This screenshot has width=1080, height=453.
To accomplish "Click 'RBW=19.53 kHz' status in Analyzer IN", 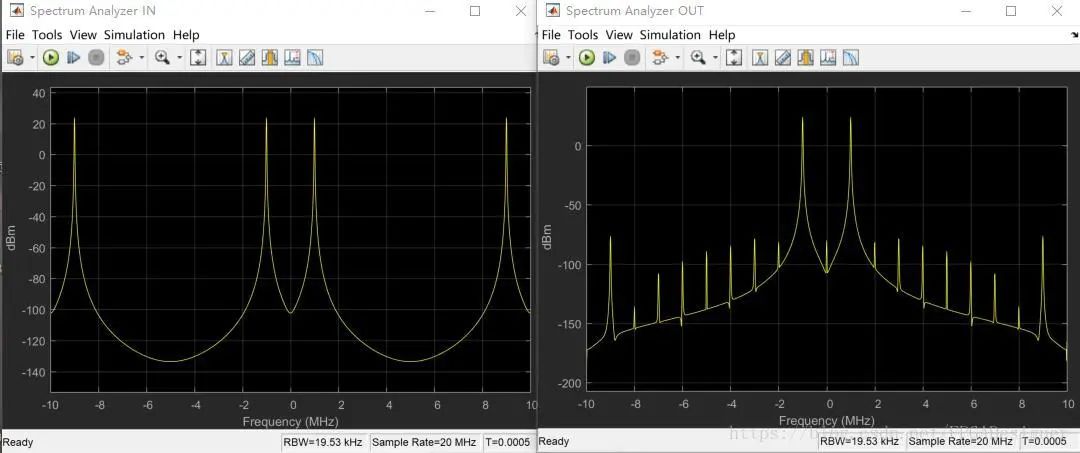I will click(x=324, y=442).
